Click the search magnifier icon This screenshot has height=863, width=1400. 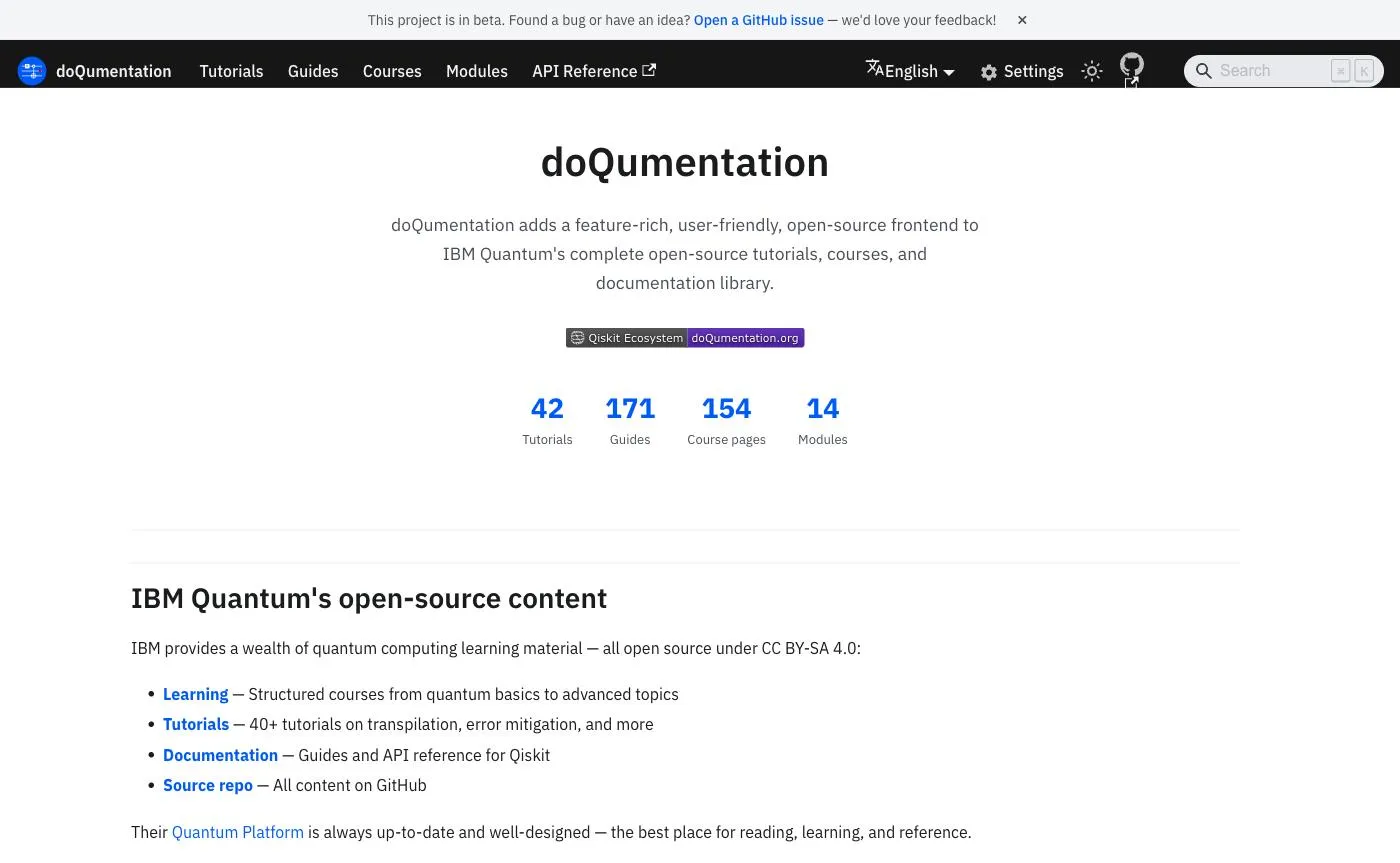[1204, 71]
